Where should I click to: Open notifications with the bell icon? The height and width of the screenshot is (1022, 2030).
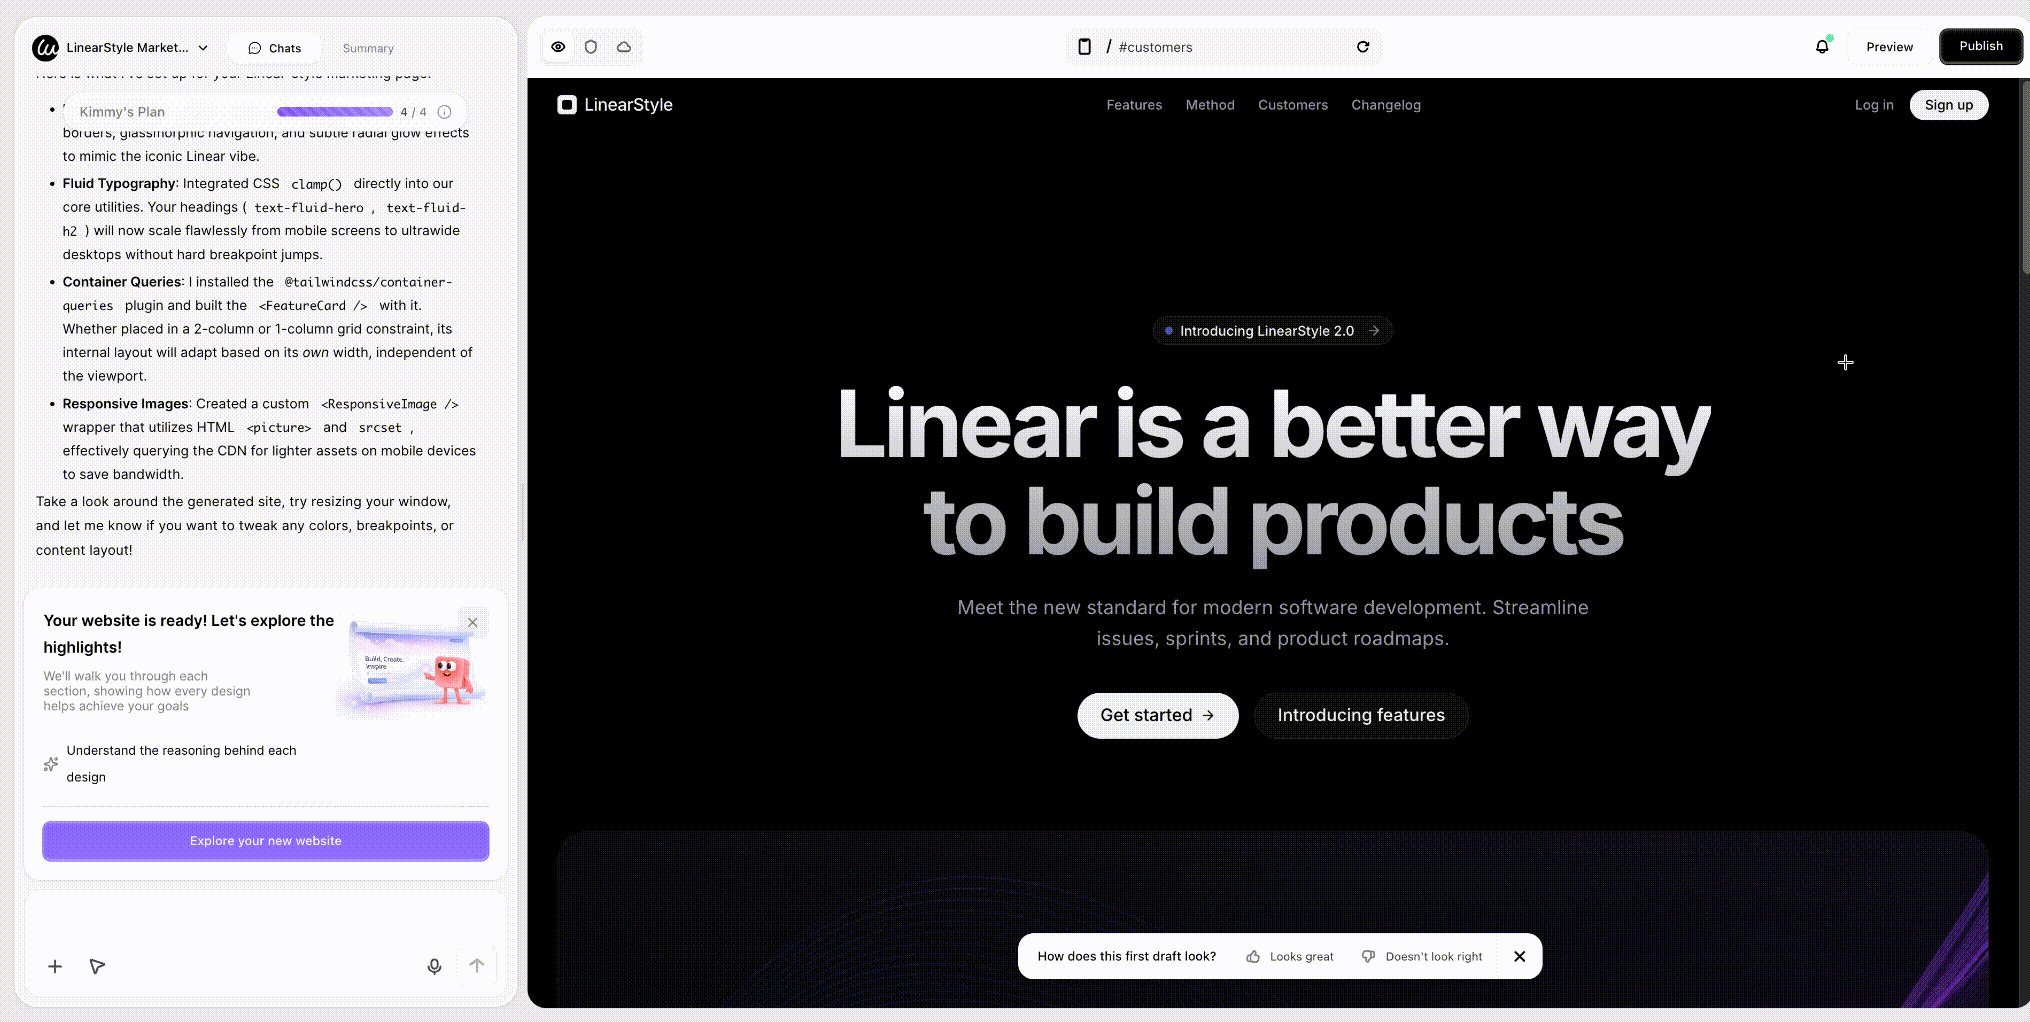(1822, 47)
